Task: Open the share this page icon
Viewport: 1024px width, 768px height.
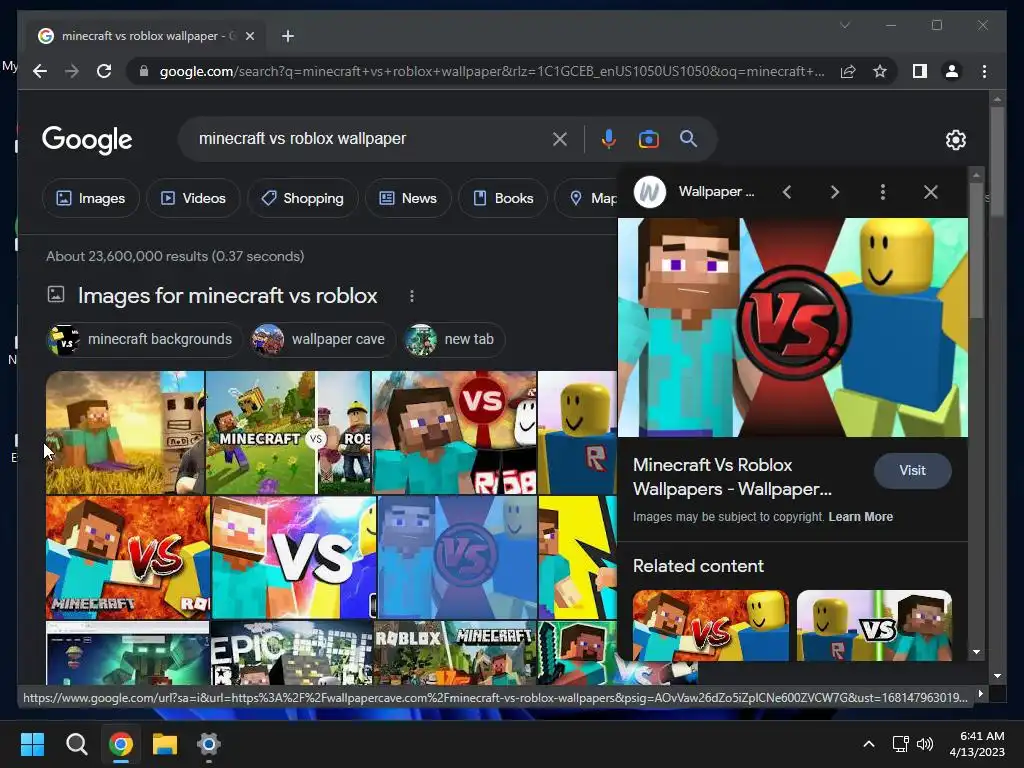Action: point(848,71)
